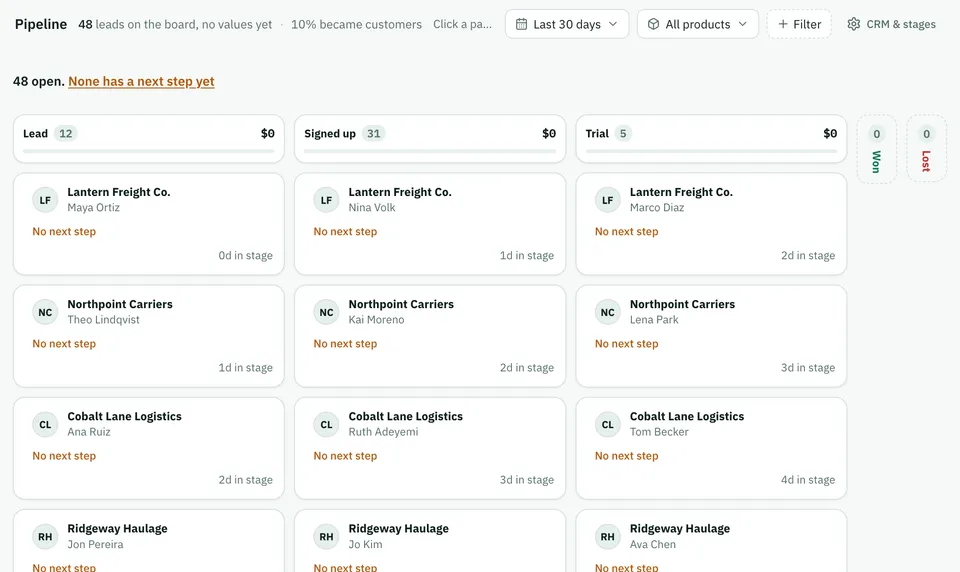The width and height of the screenshot is (960, 572).
Task: Click the Signed up column progress bar
Action: click(430, 151)
